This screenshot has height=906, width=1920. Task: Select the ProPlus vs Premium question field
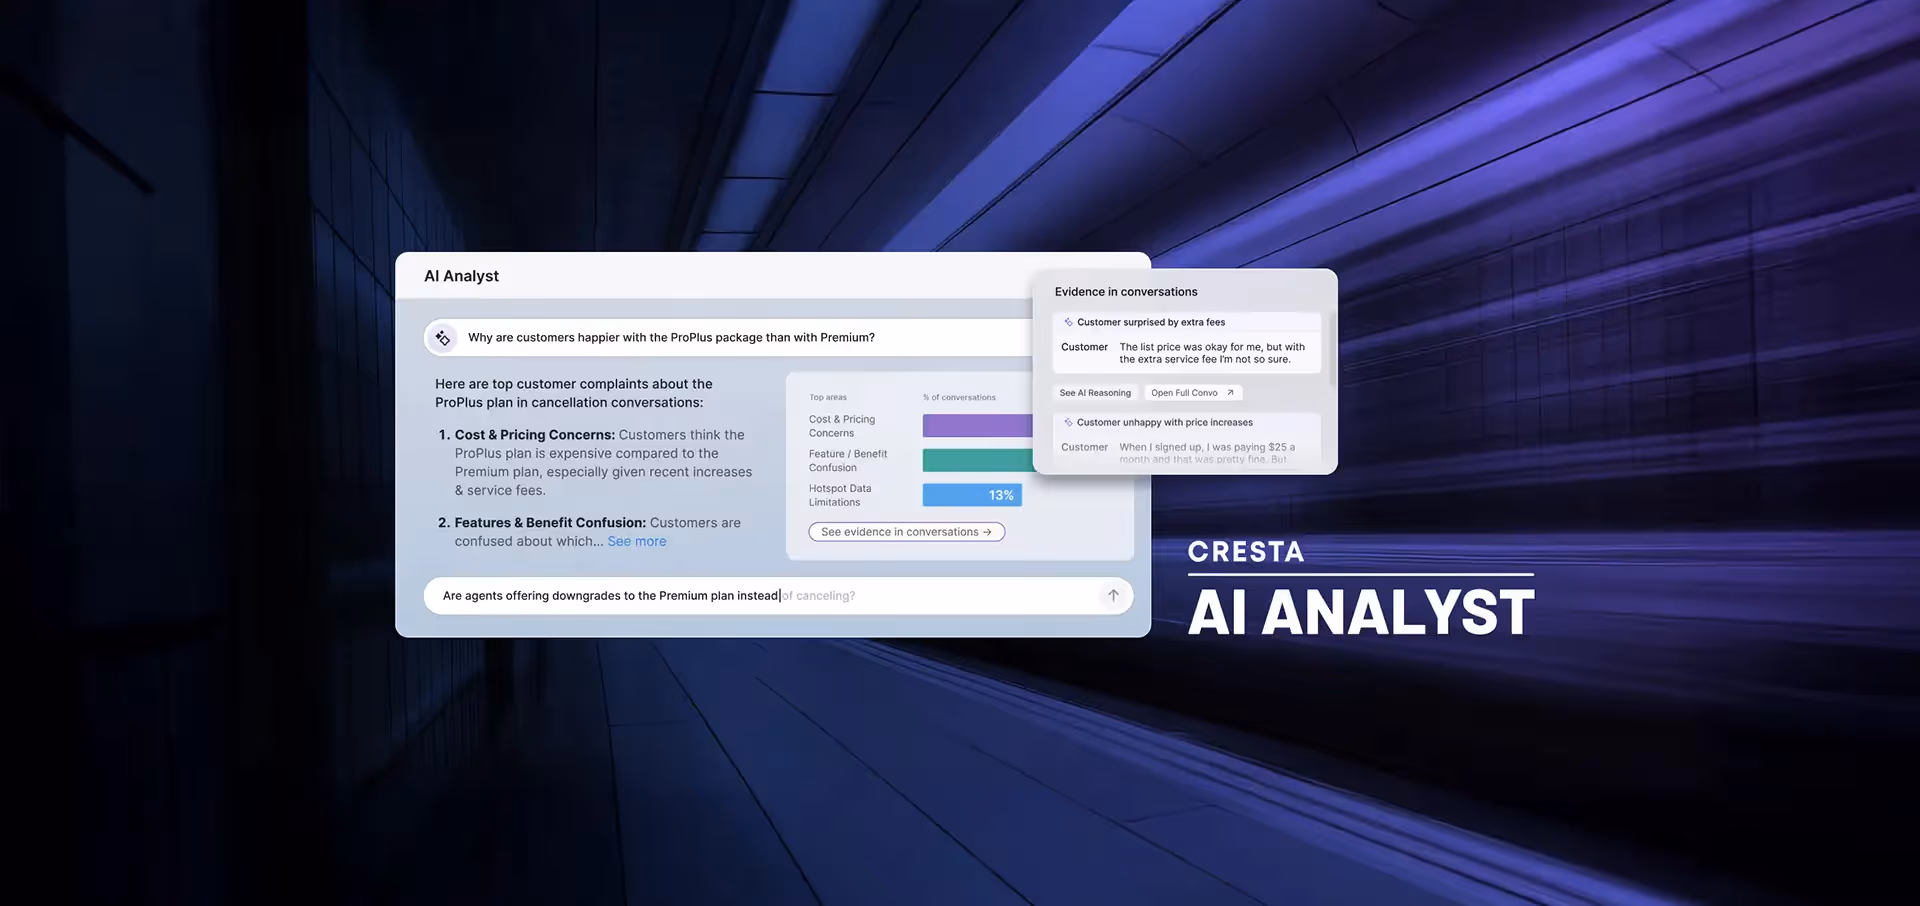pos(730,338)
